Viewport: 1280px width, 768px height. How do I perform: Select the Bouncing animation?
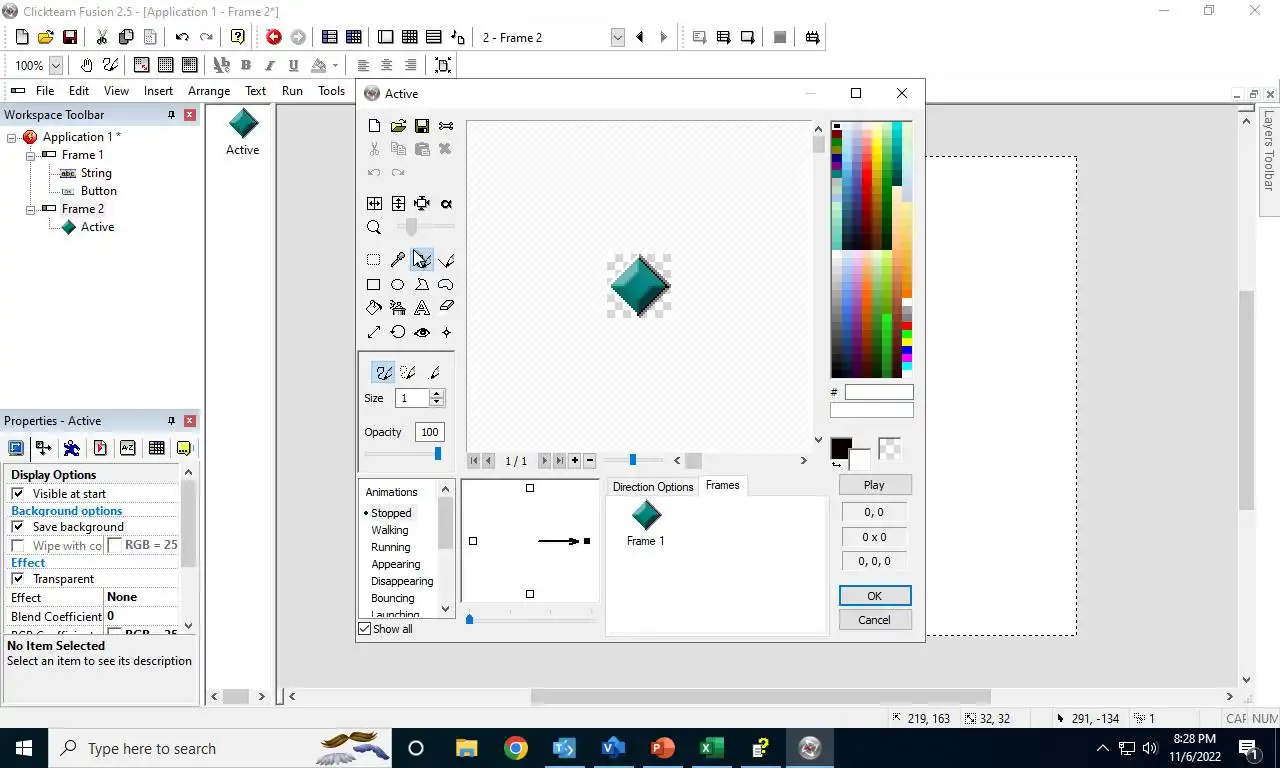393,598
